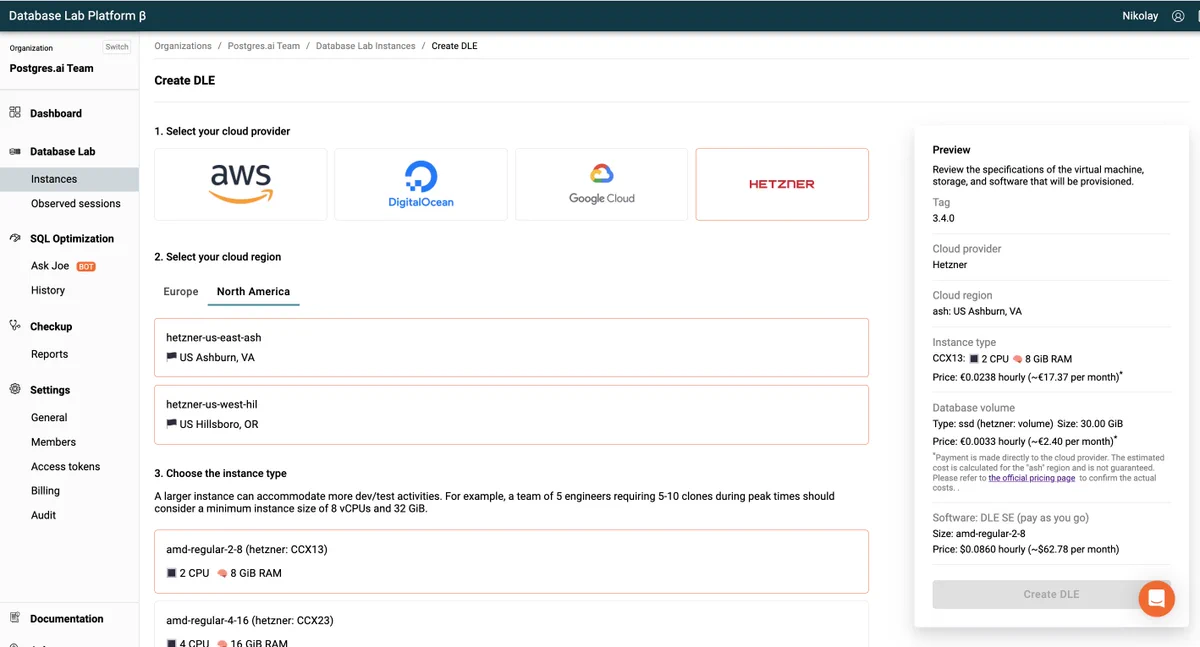Click the Nikolay user name
1200x647 pixels.
point(1141,16)
